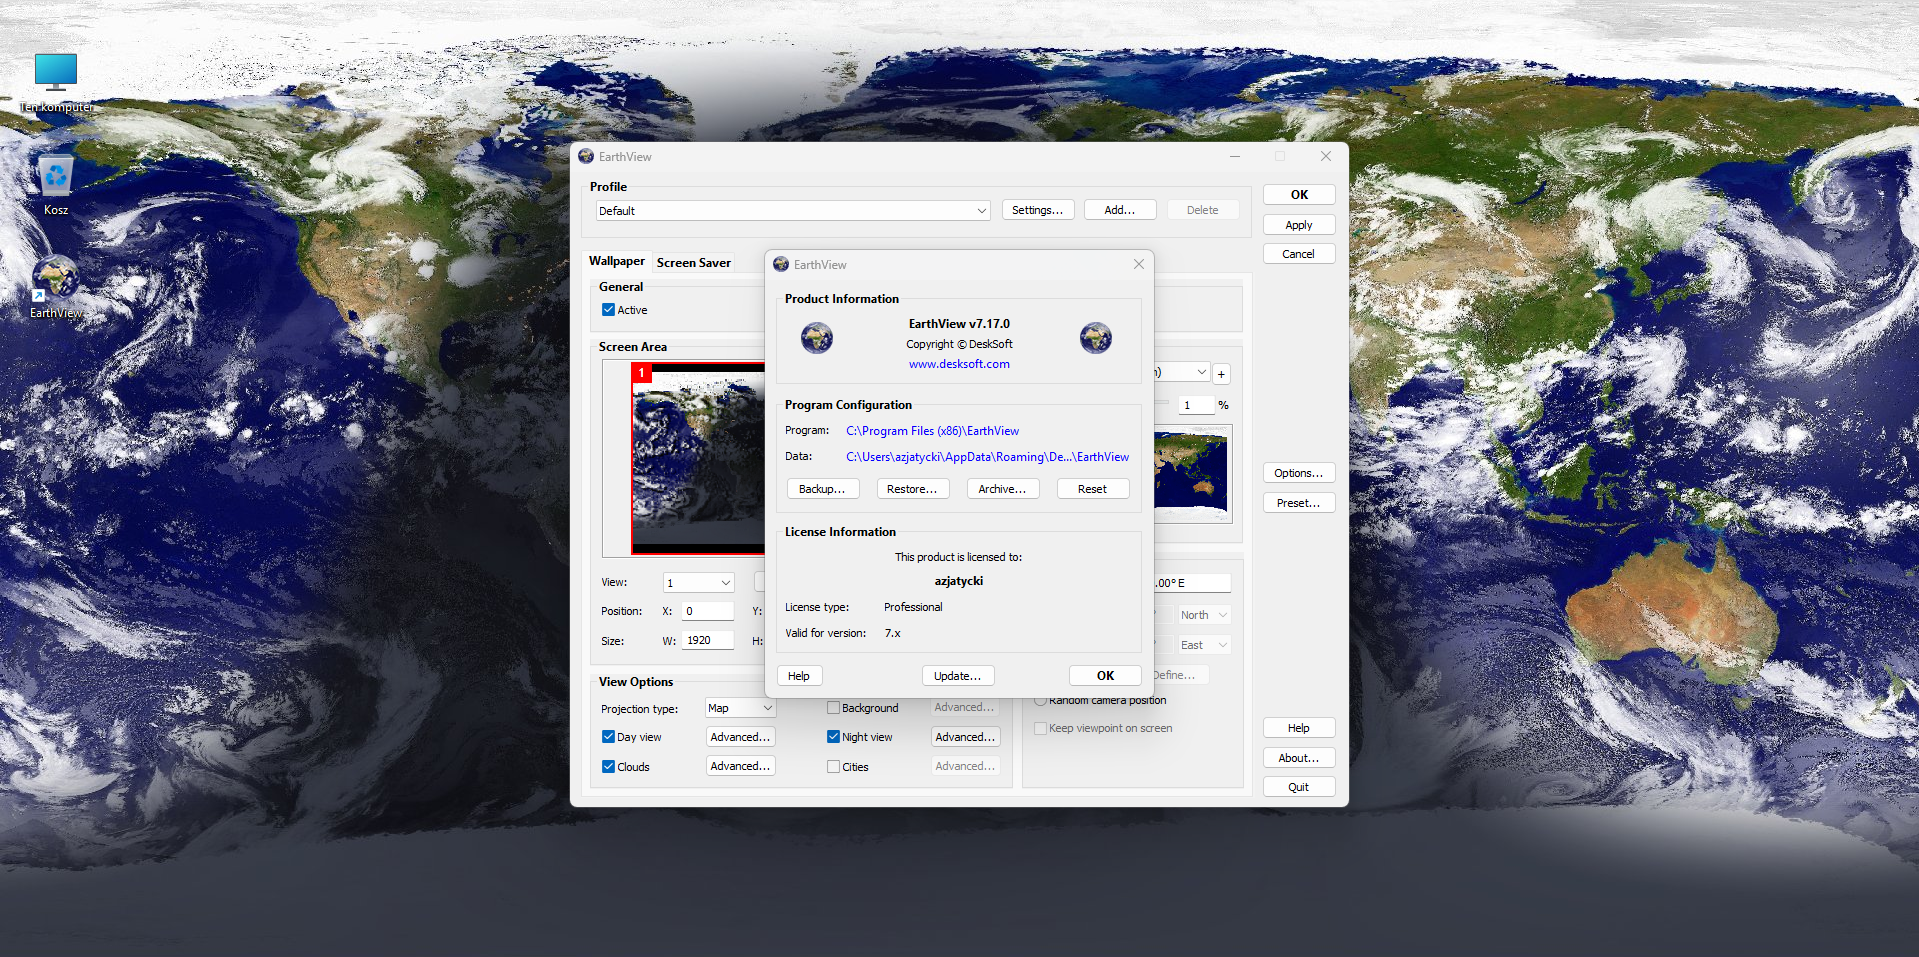Click the percent value field showing 1
The width and height of the screenshot is (1919, 957).
tap(1196, 405)
